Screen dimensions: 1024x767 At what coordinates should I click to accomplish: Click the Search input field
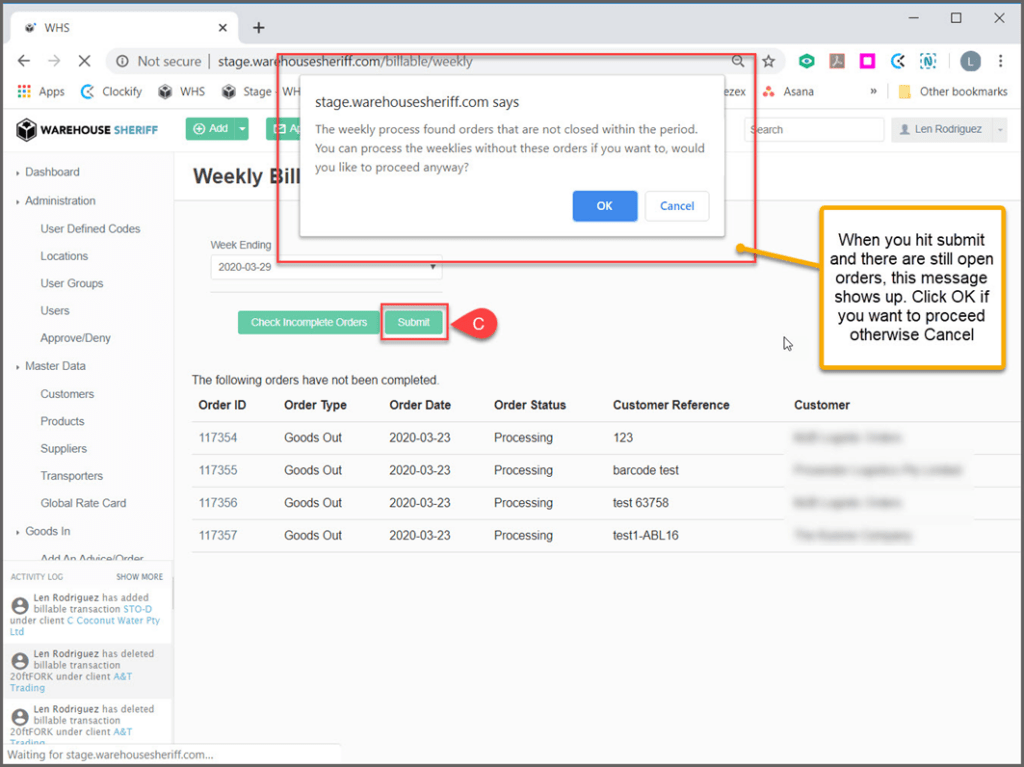click(814, 129)
